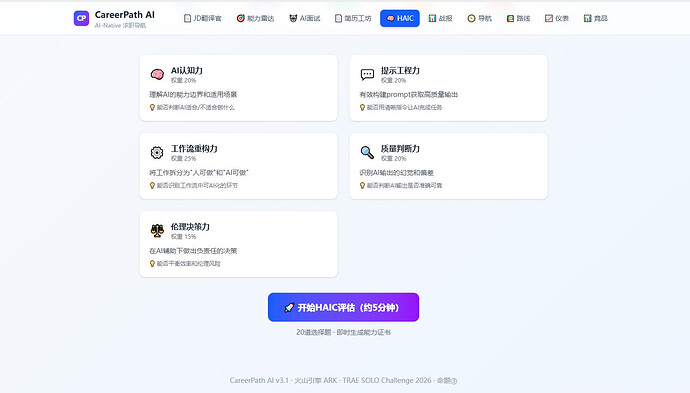Click the 工作流重构力 card heading
This screenshot has height=393, width=690.
tap(194, 149)
